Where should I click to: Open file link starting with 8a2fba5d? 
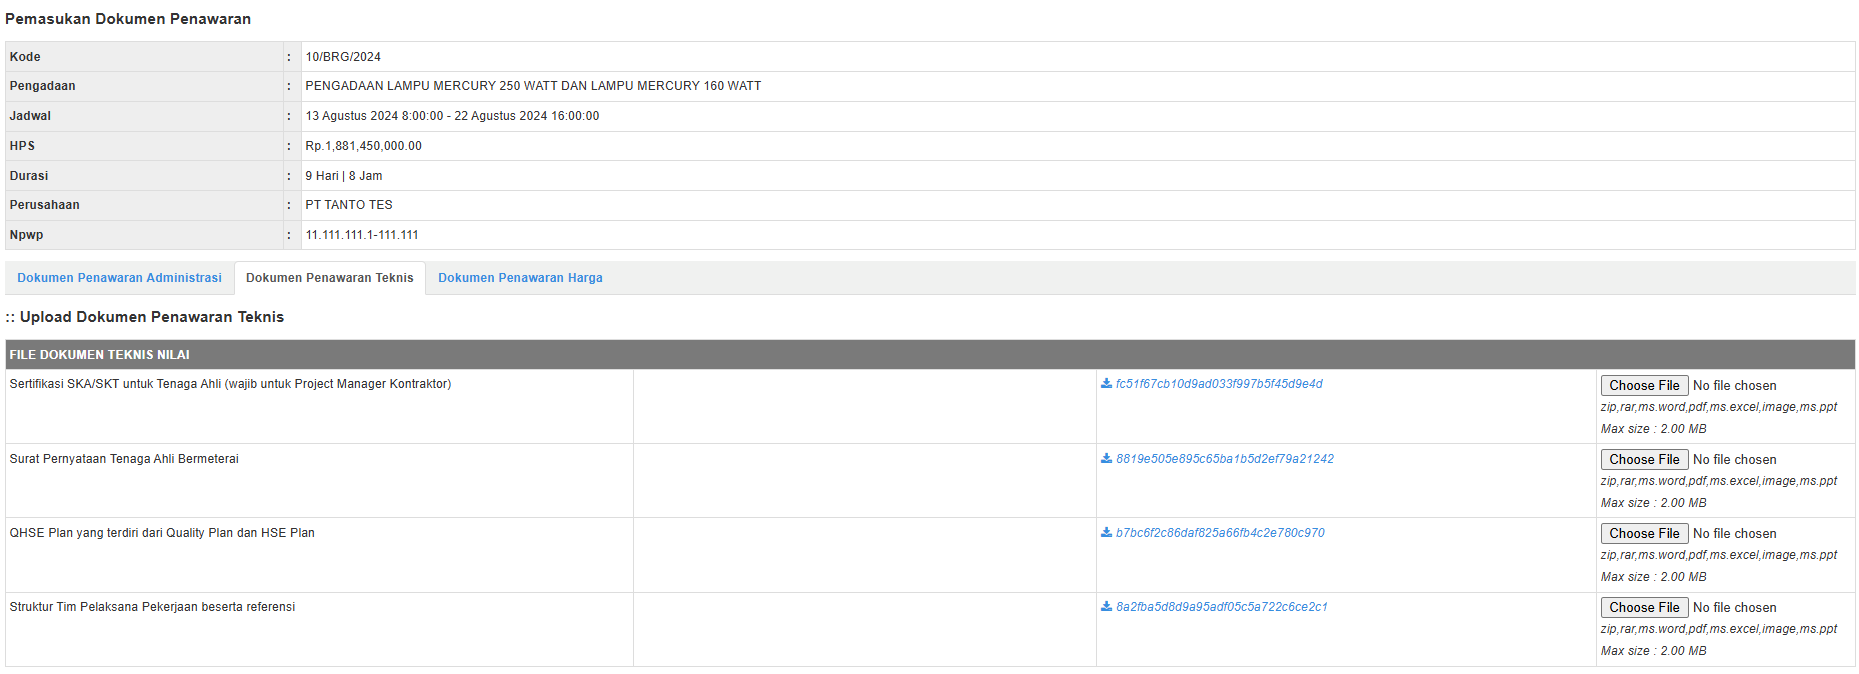pos(1221,607)
